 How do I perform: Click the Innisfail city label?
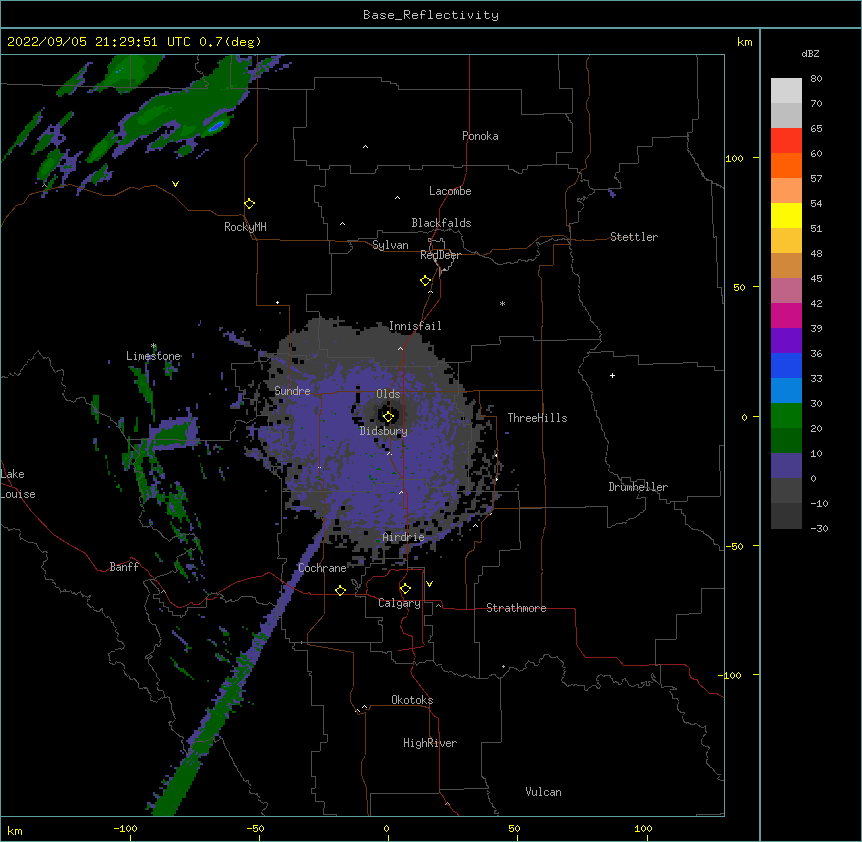coord(415,326)
